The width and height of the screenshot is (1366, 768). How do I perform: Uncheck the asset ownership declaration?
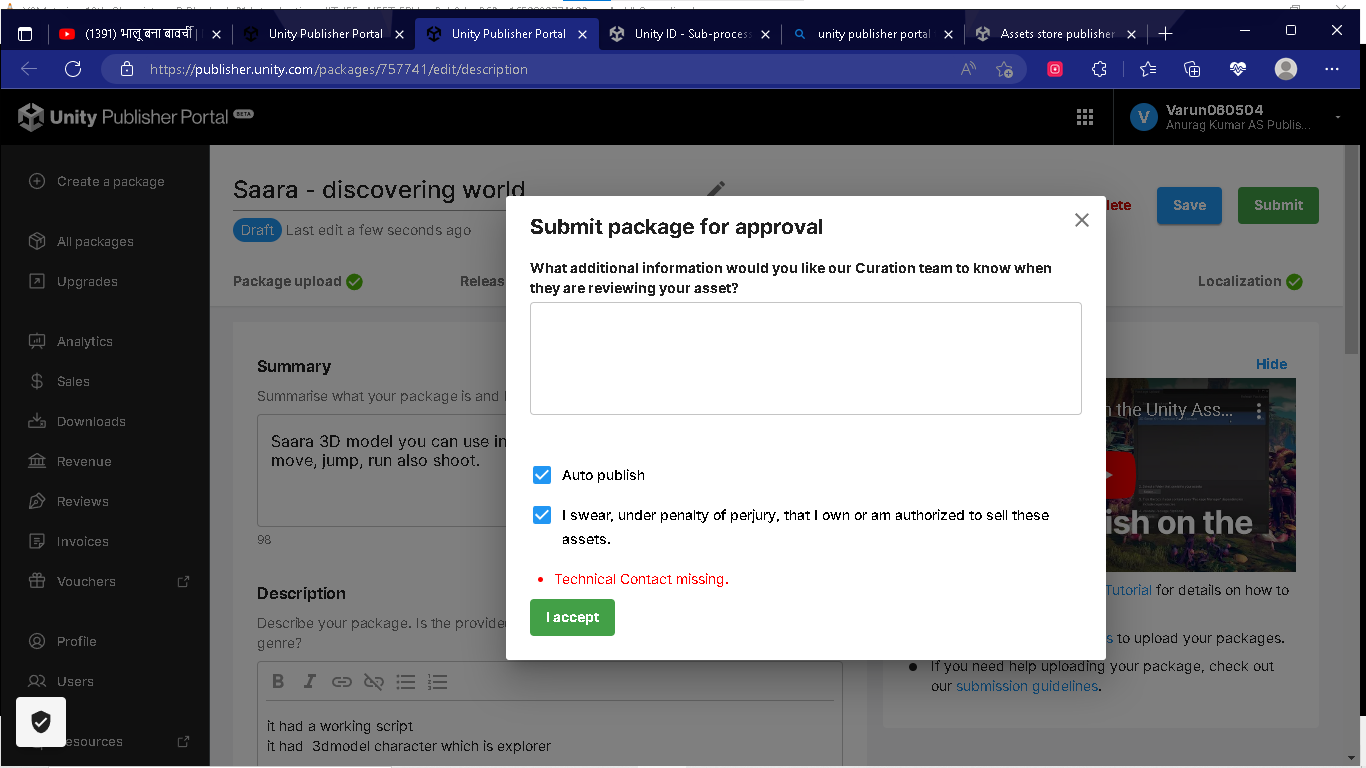coord(542,514)
